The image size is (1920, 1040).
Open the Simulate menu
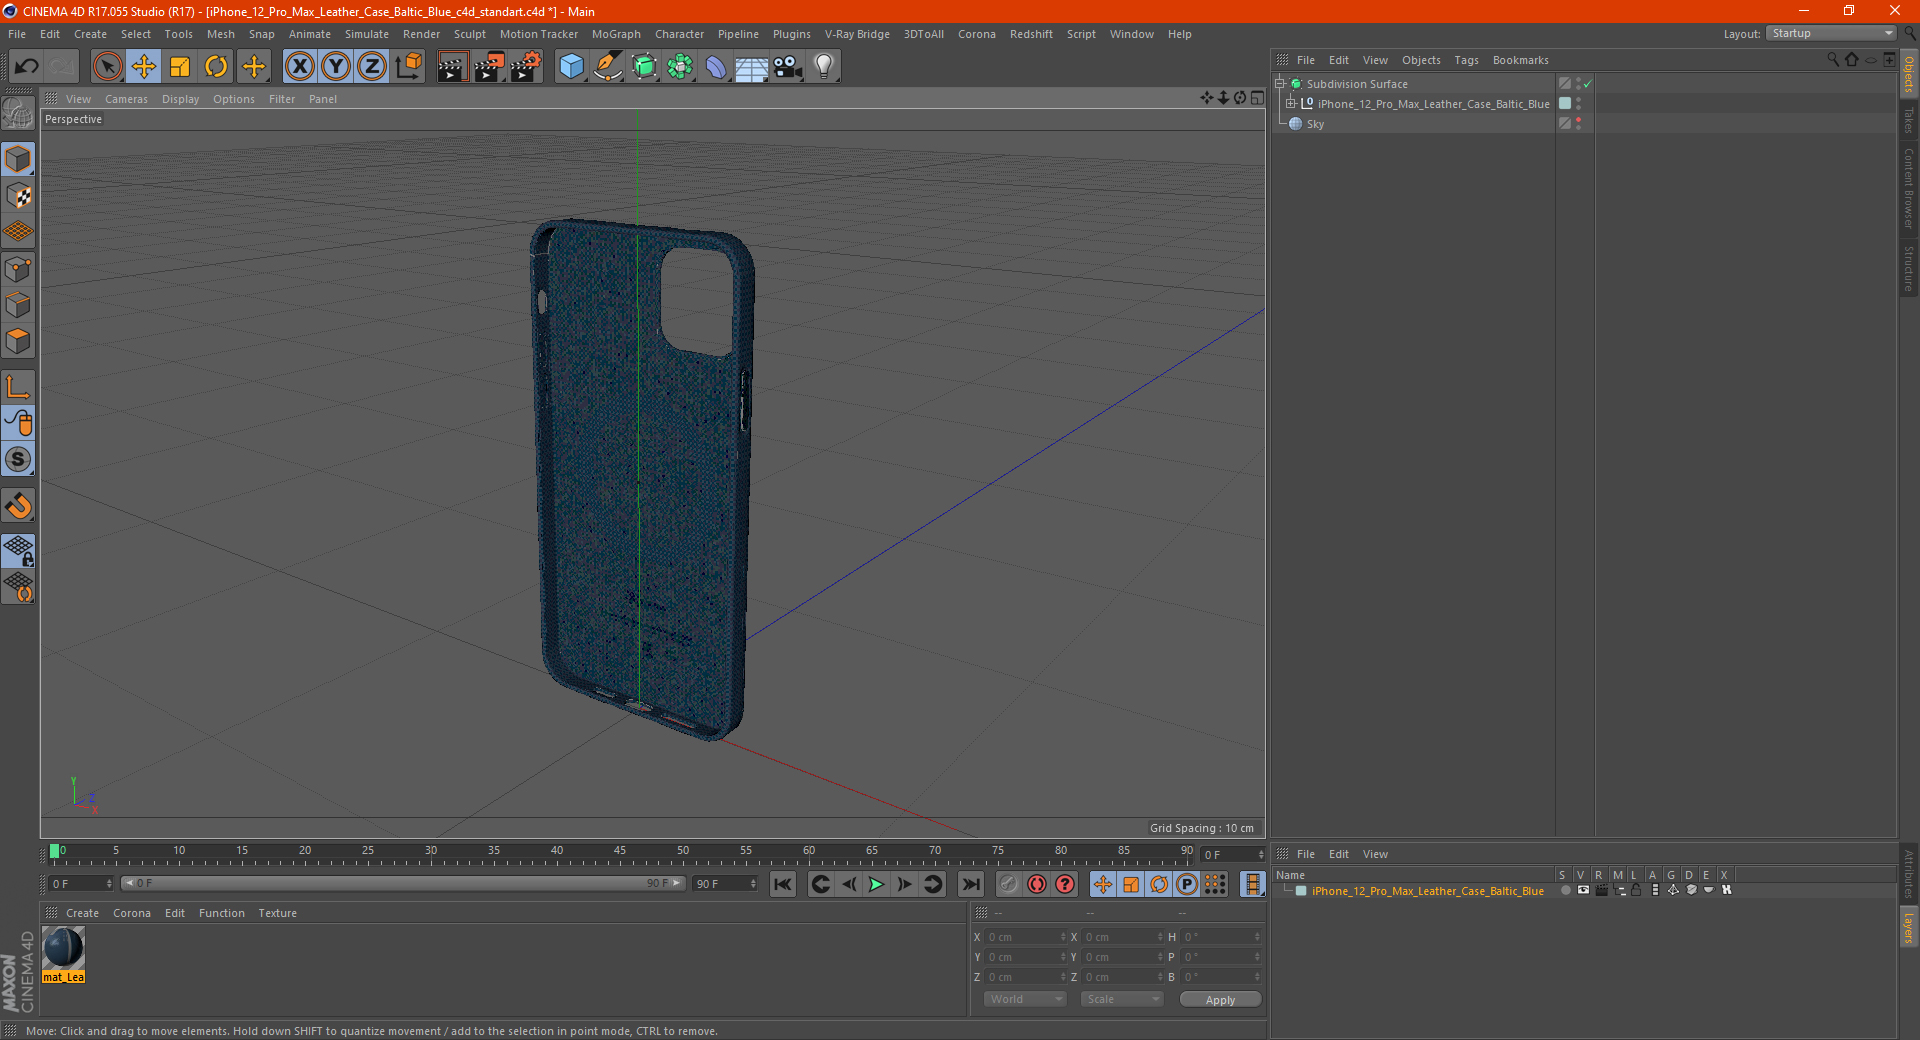367,34
